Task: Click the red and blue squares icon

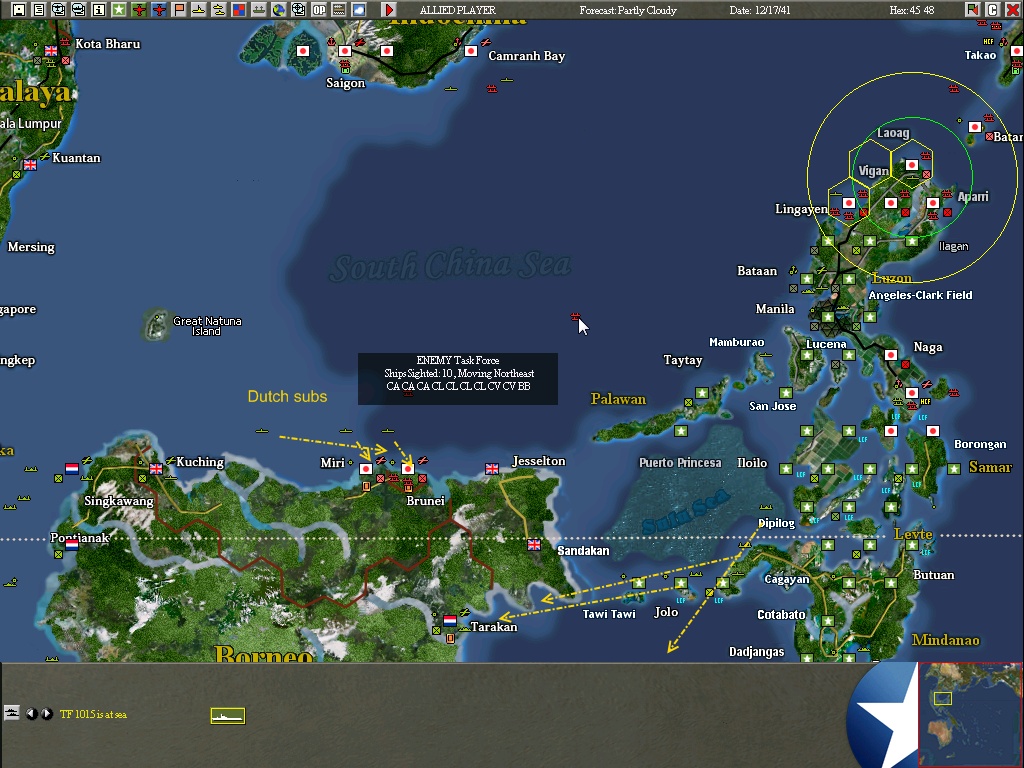Action: (238, 9)
